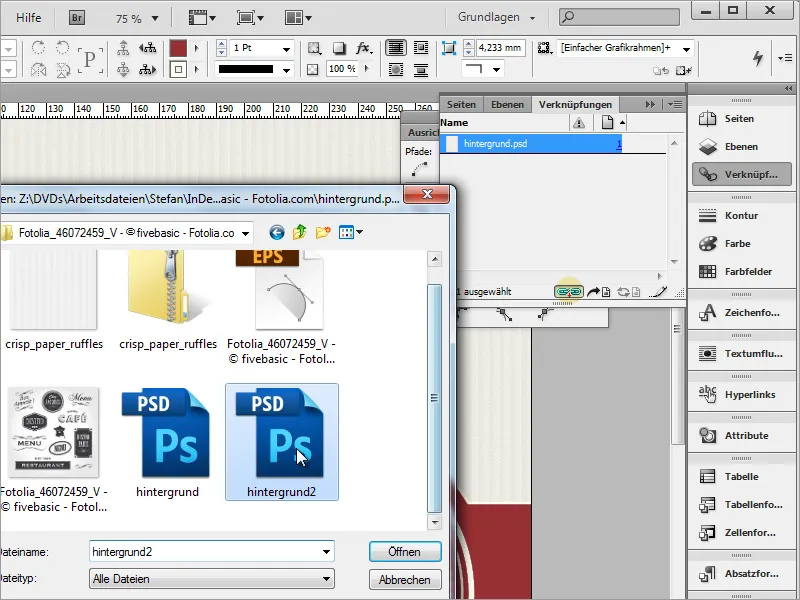Screen dimensions: 800x600
Task: Open Adobe Bridge via the Br icon
Action: (77, 18)
